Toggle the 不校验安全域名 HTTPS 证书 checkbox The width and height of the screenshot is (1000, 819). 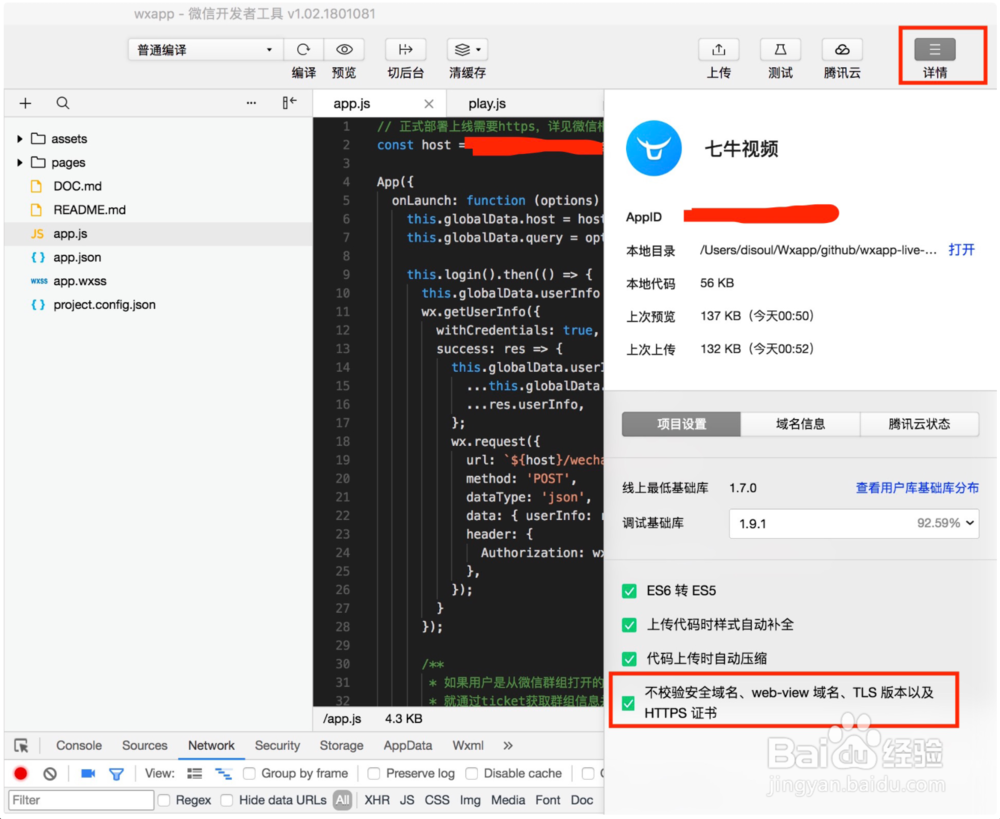(x=628, y=704)
